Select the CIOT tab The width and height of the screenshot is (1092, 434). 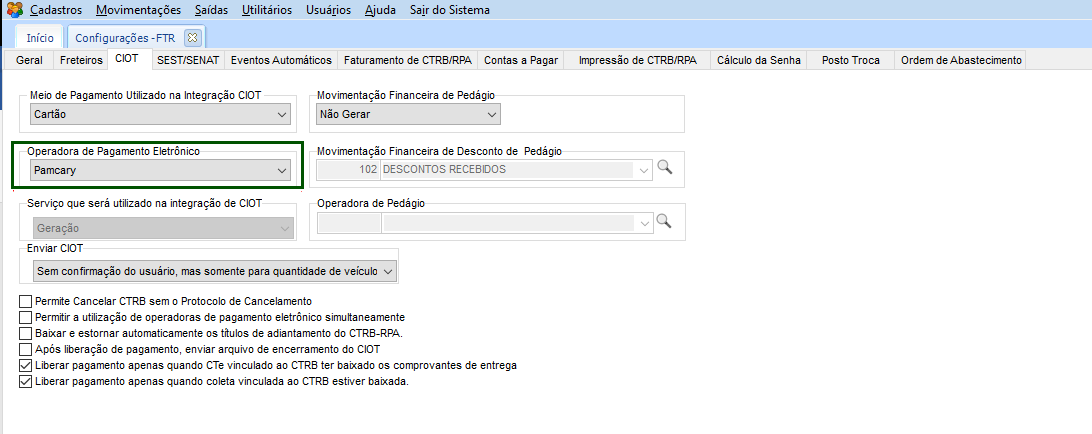click(x=130, y=59)
